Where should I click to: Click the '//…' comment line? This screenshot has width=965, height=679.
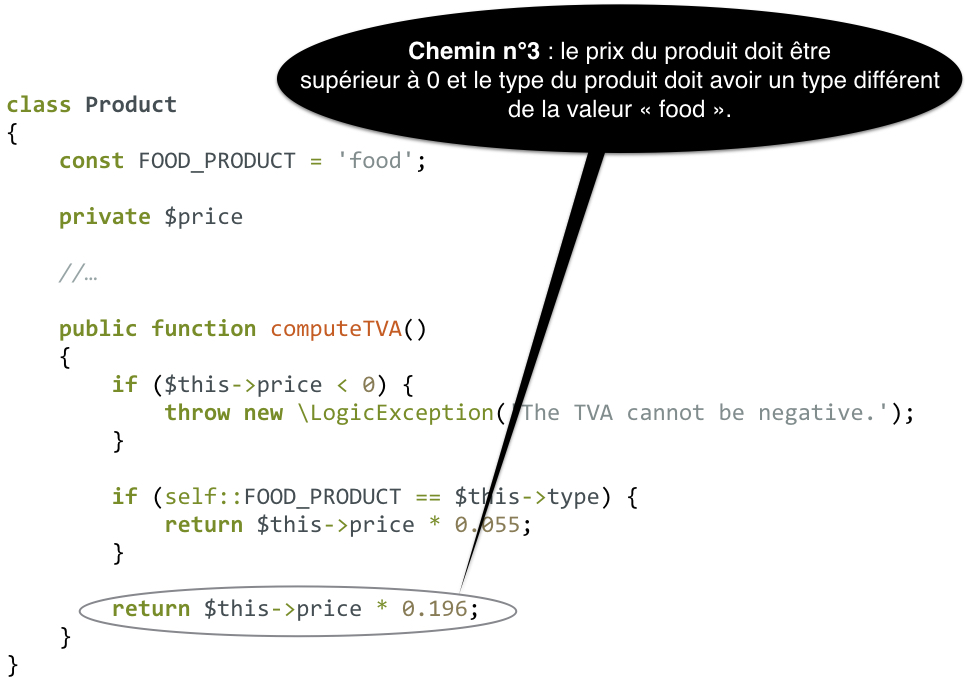78,273
